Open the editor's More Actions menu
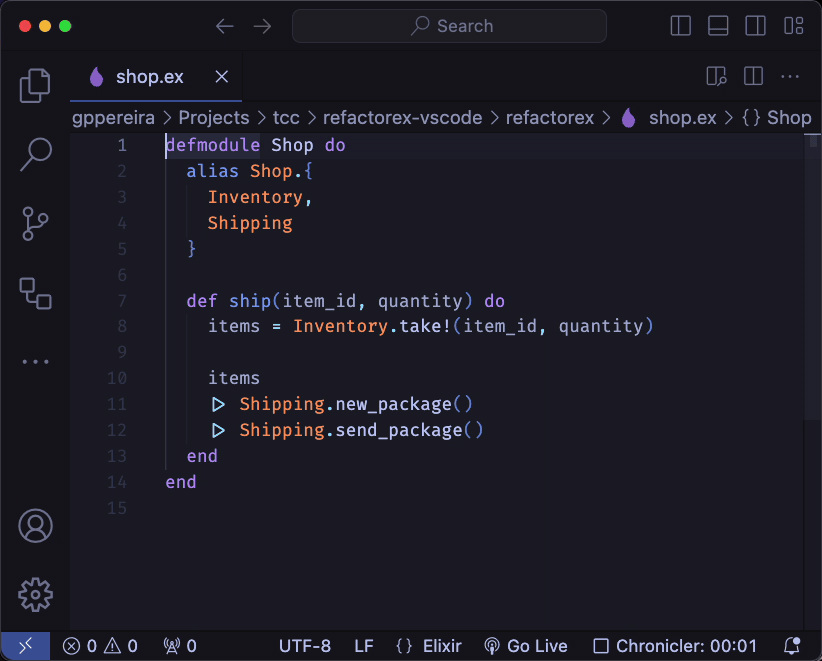This screenshot has width=822, height=661. pos(790,77)
